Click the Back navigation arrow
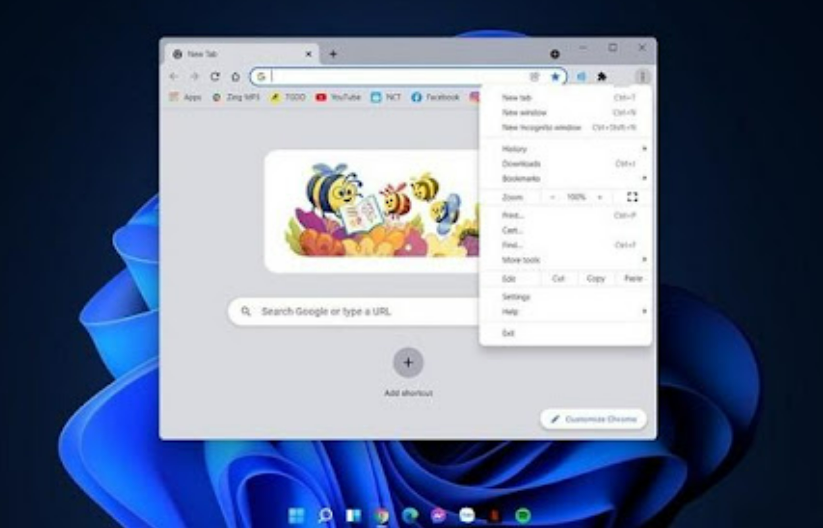The height and width of the screenshot is (528, 823). pyautogui.click(x=173, y=77)
